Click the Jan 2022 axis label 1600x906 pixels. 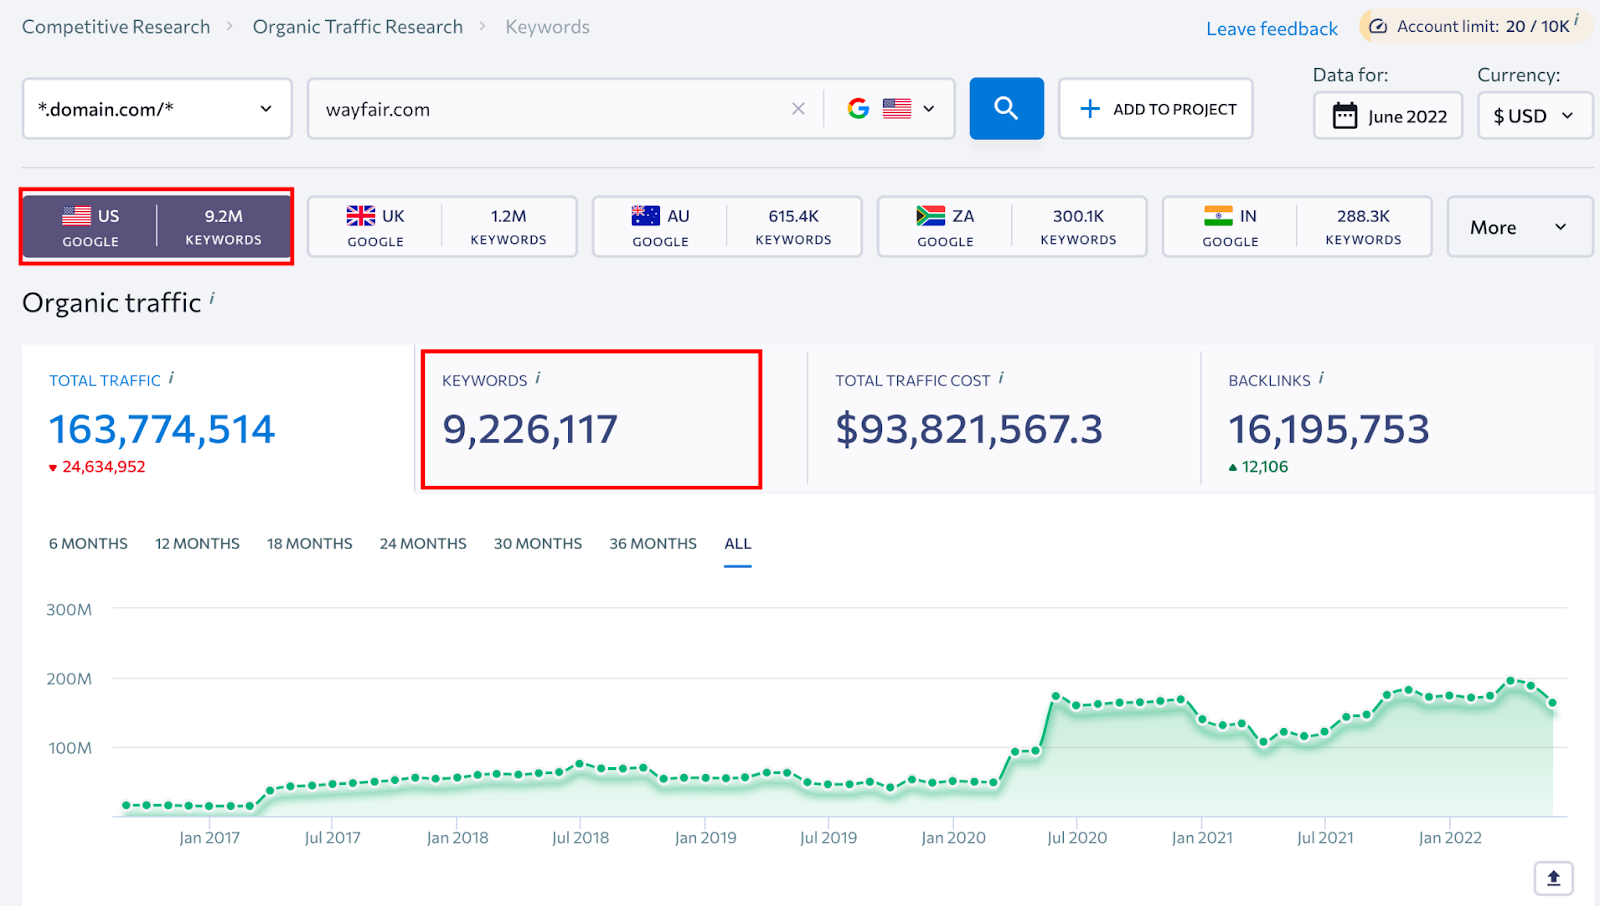tap(1450, 838)
